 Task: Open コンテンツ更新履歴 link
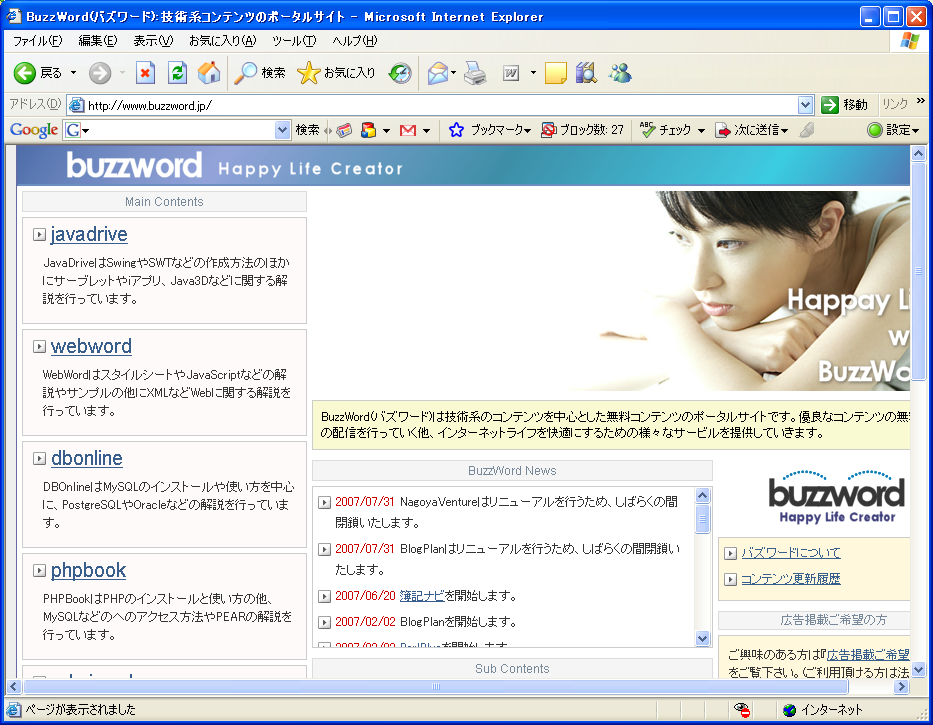tap(791, 579)
